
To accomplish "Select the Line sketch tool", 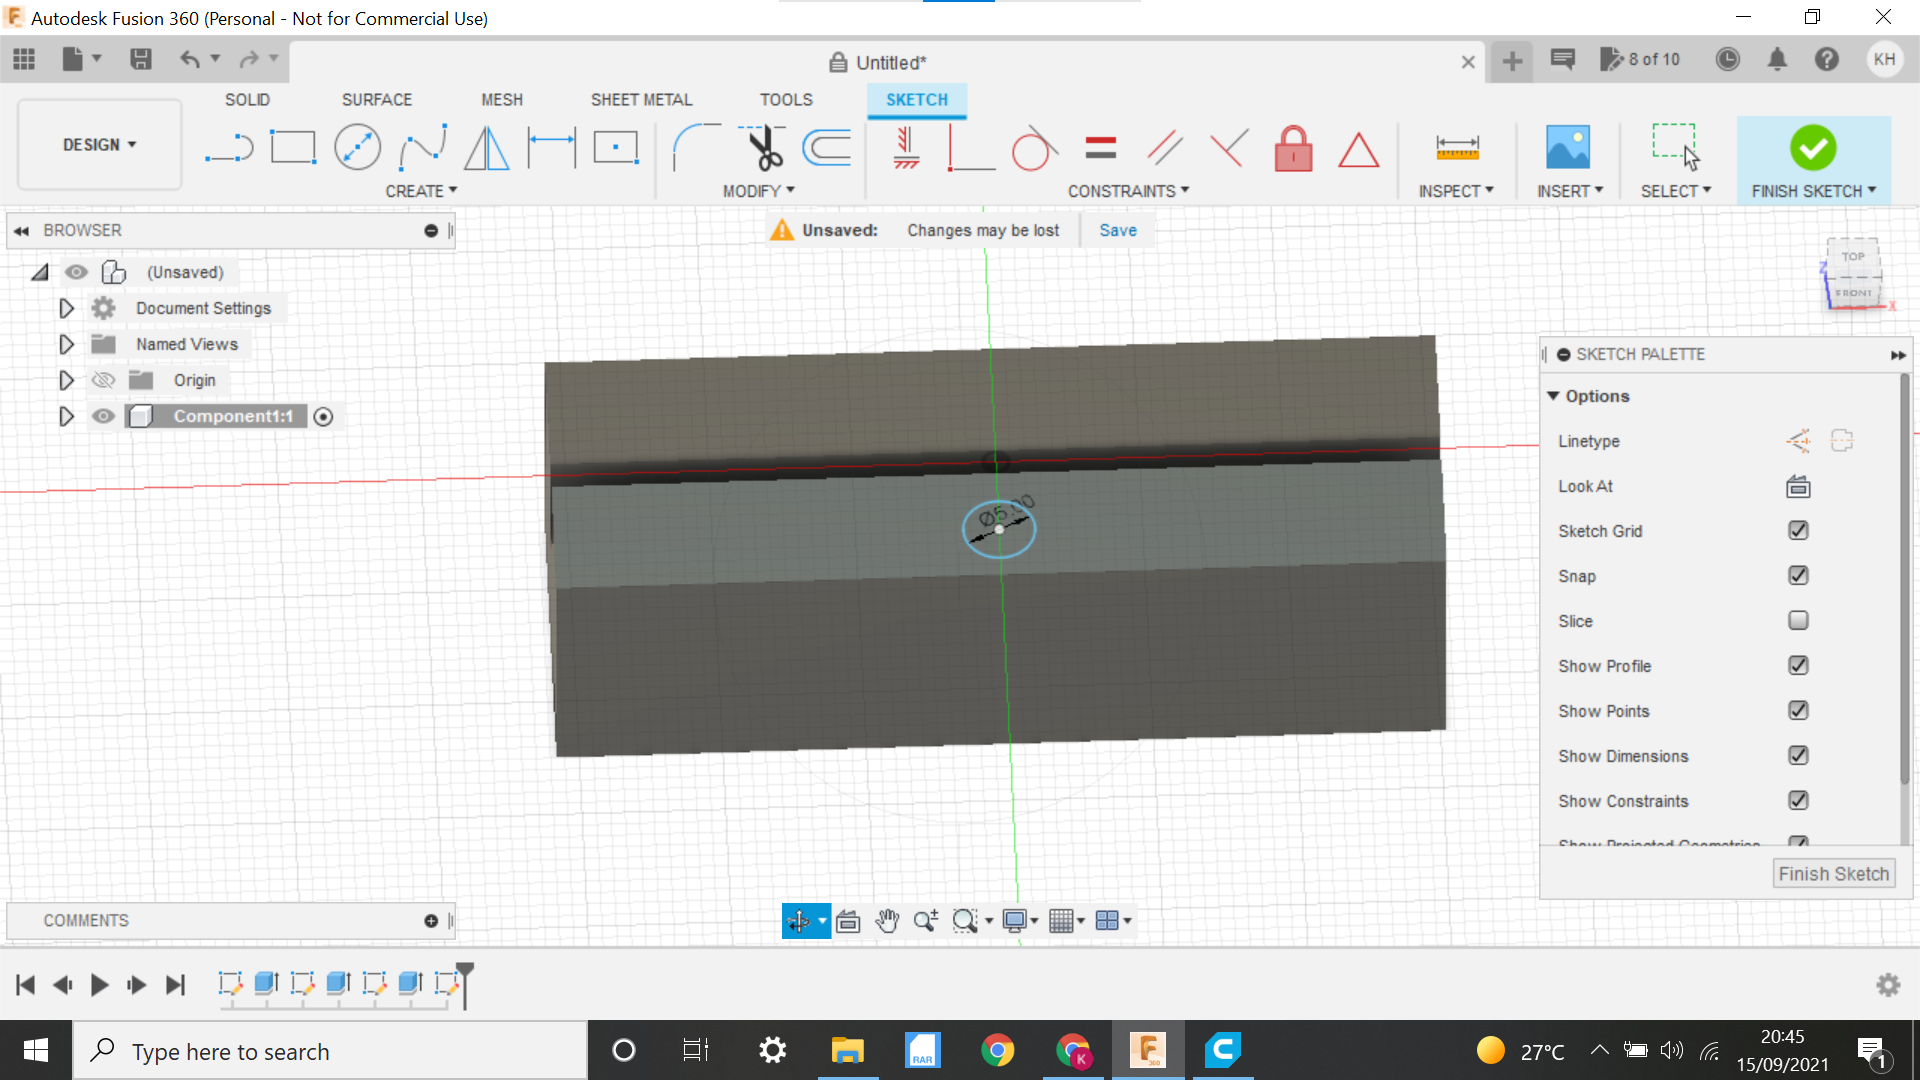I will point(229,149).
